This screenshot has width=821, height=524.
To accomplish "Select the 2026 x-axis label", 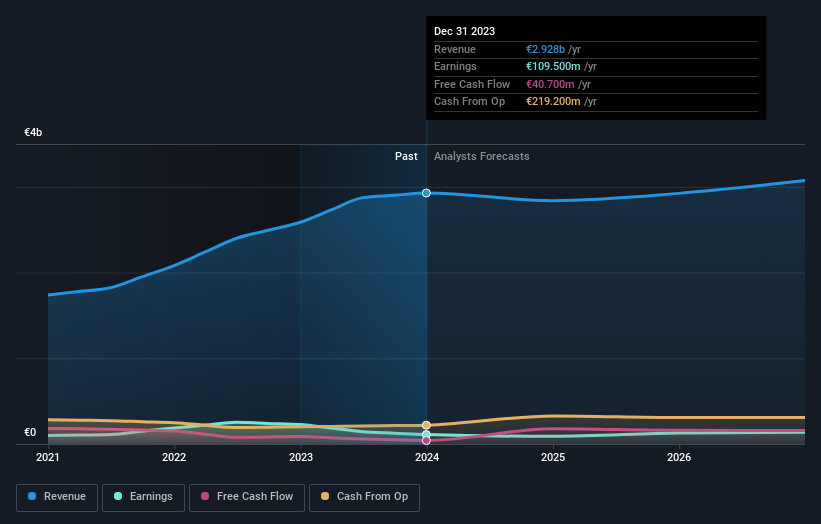I will tap(679, 458).
